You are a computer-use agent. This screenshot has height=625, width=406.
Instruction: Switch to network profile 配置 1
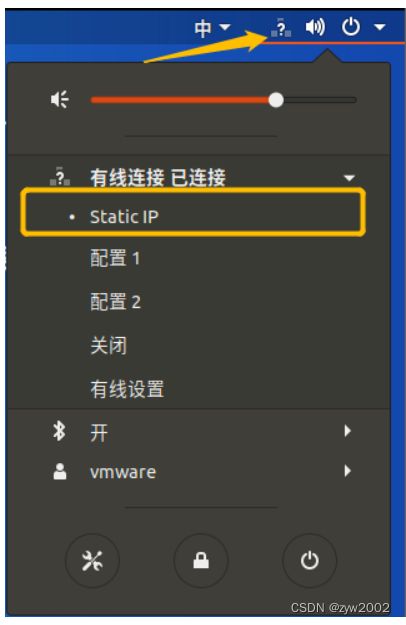point(116,258)
